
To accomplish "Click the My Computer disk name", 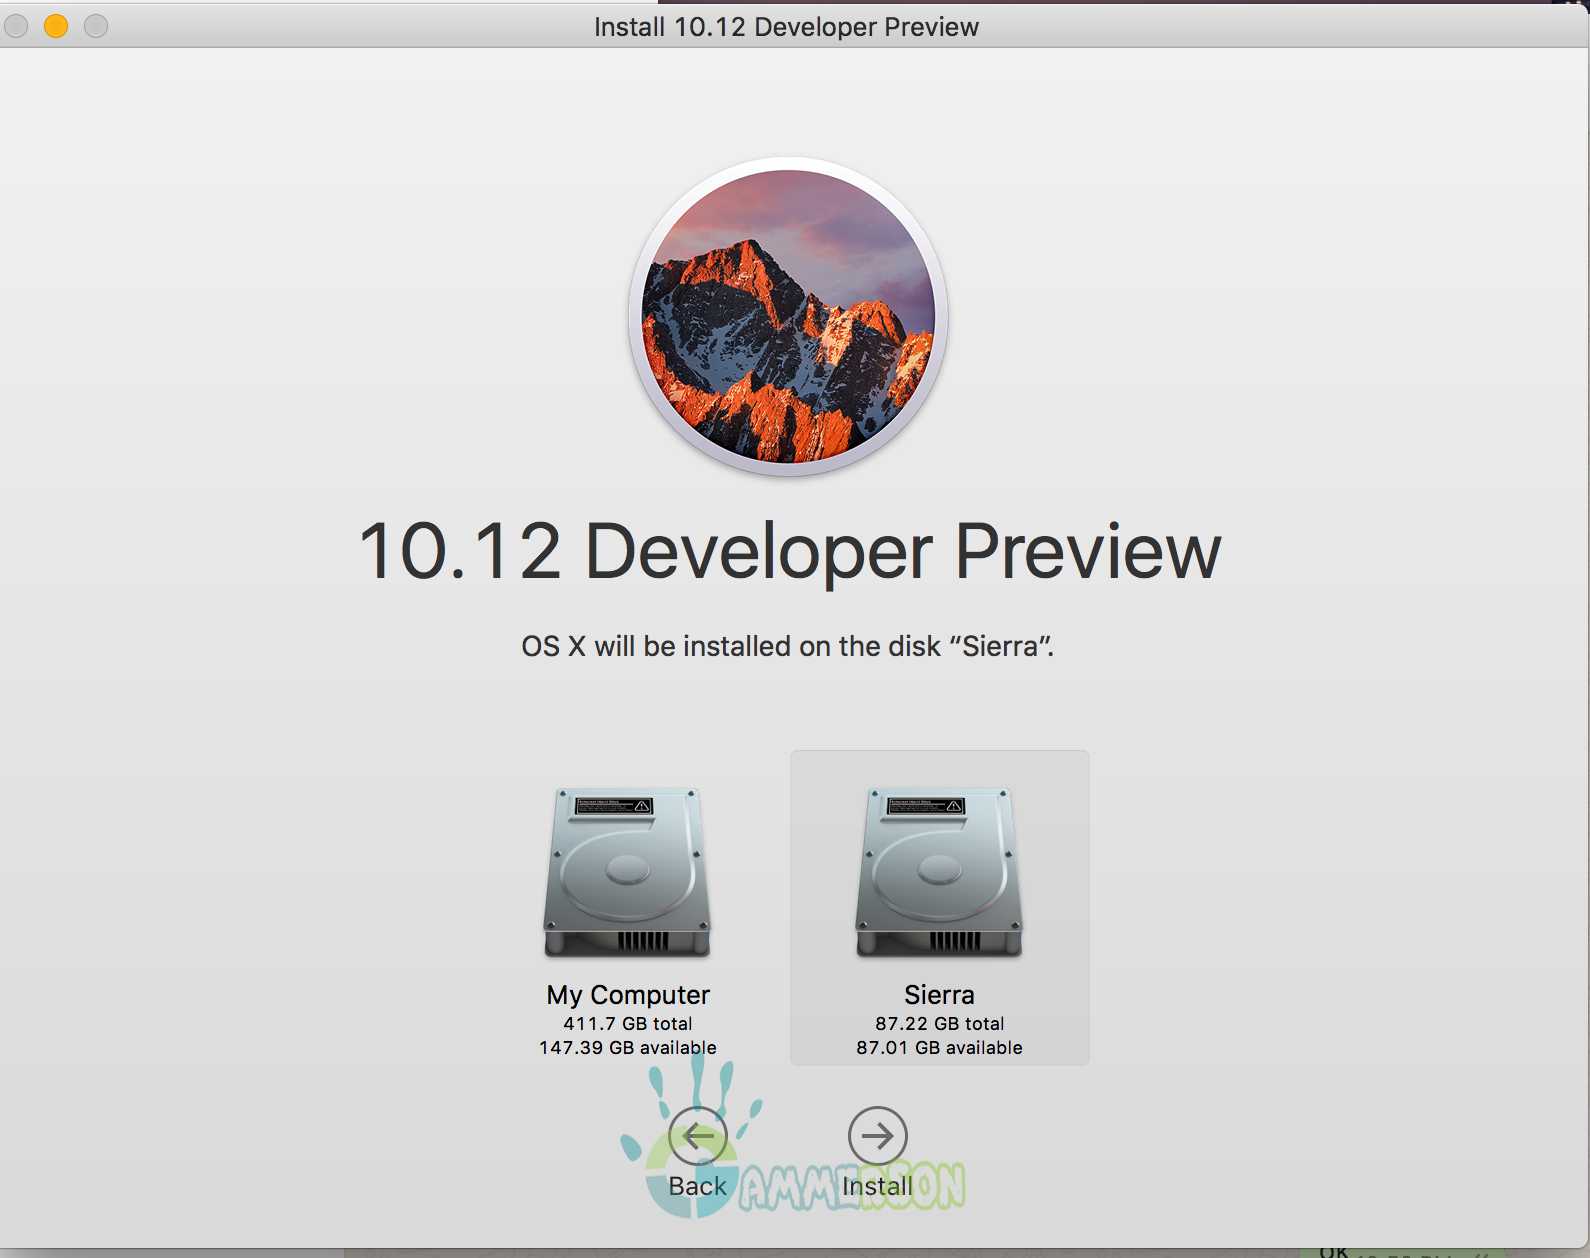I will point(628,995).
